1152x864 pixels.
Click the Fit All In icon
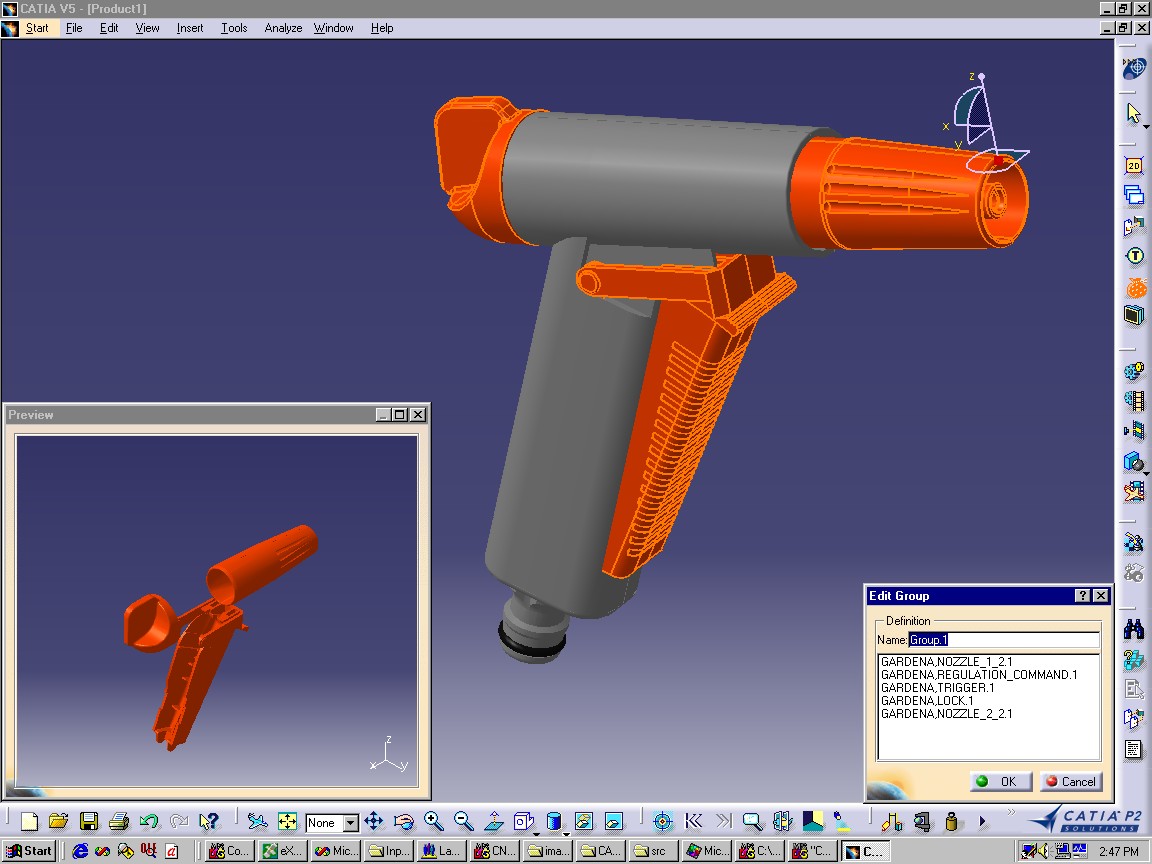click(287, 821)
